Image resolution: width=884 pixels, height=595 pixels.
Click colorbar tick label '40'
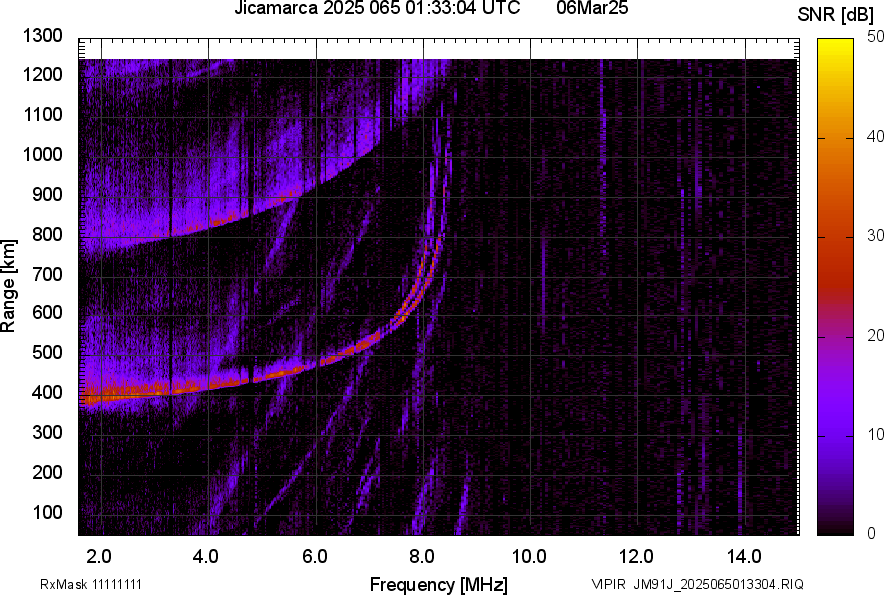(876, 136)
